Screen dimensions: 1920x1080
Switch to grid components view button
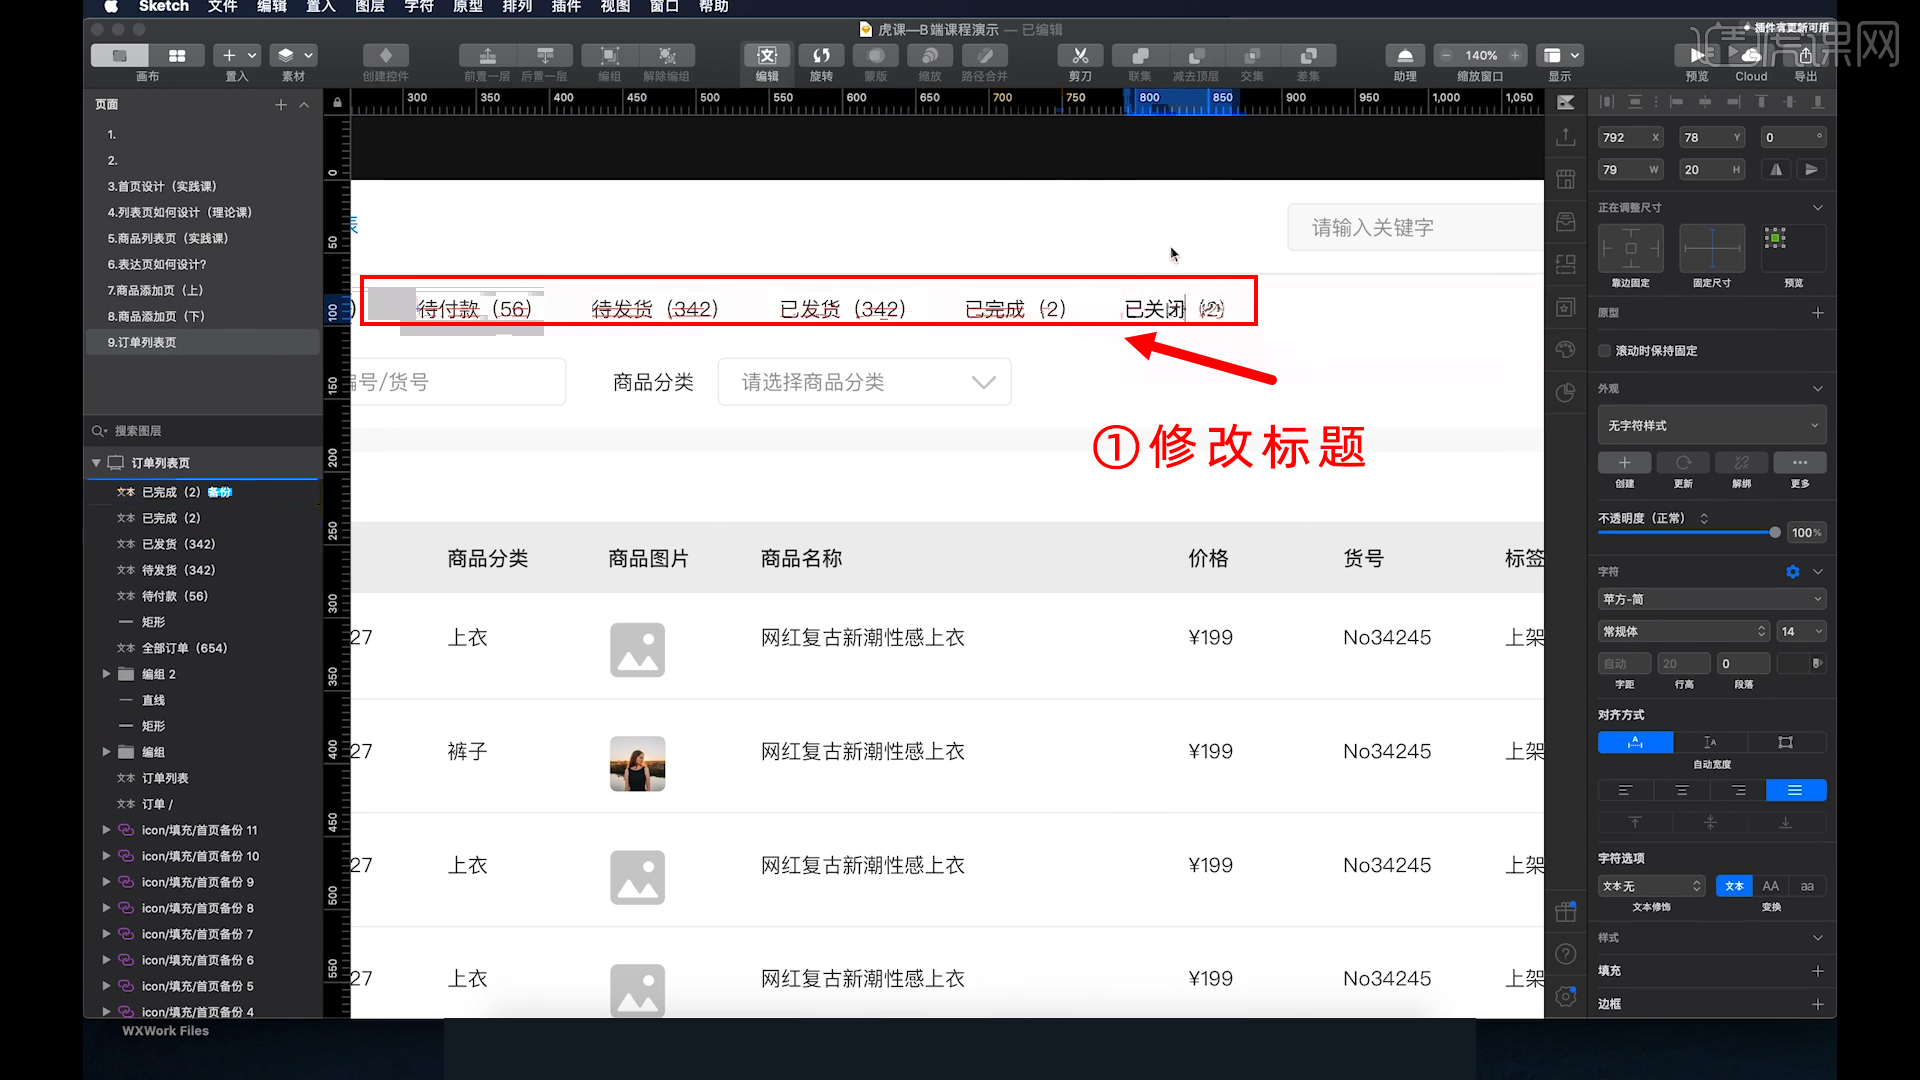177,56
